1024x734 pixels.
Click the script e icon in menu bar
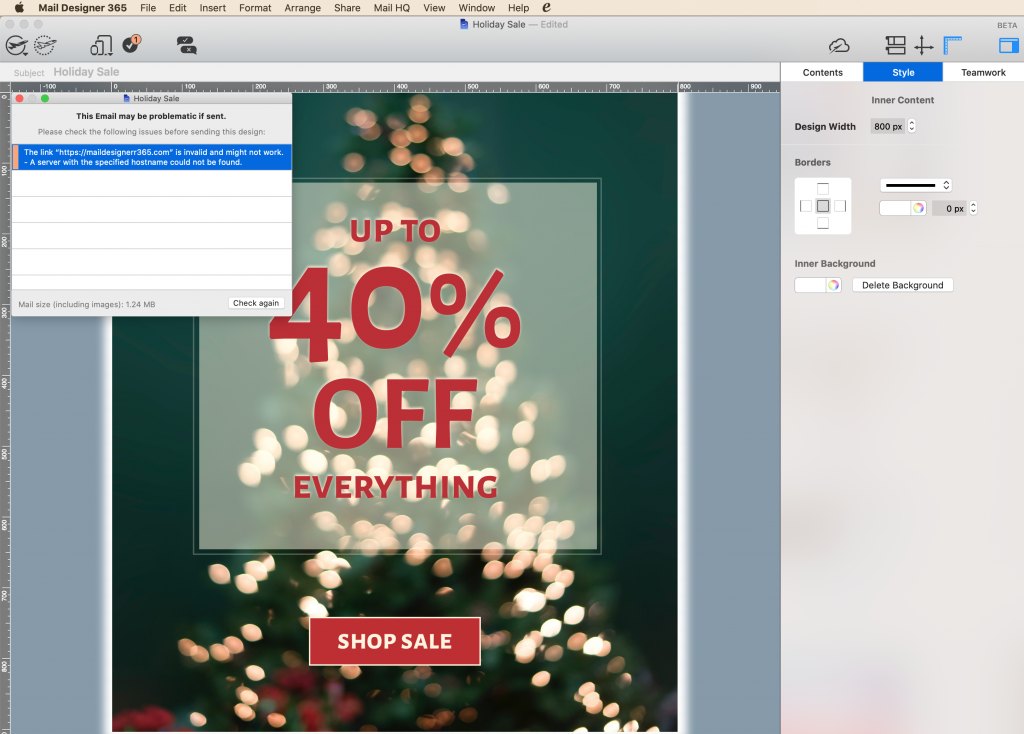[547, 8]
